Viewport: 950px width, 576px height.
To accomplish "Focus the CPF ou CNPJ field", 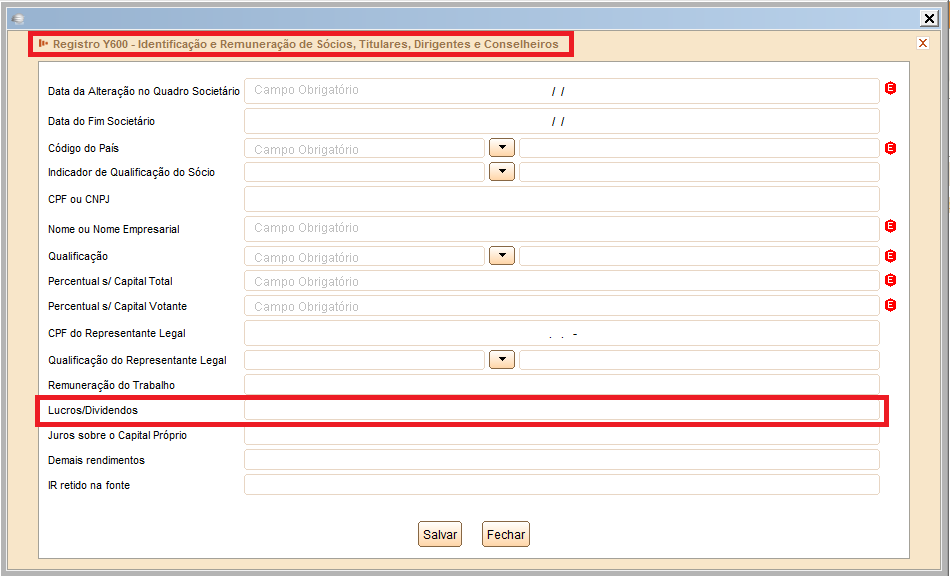I will 561,198.
